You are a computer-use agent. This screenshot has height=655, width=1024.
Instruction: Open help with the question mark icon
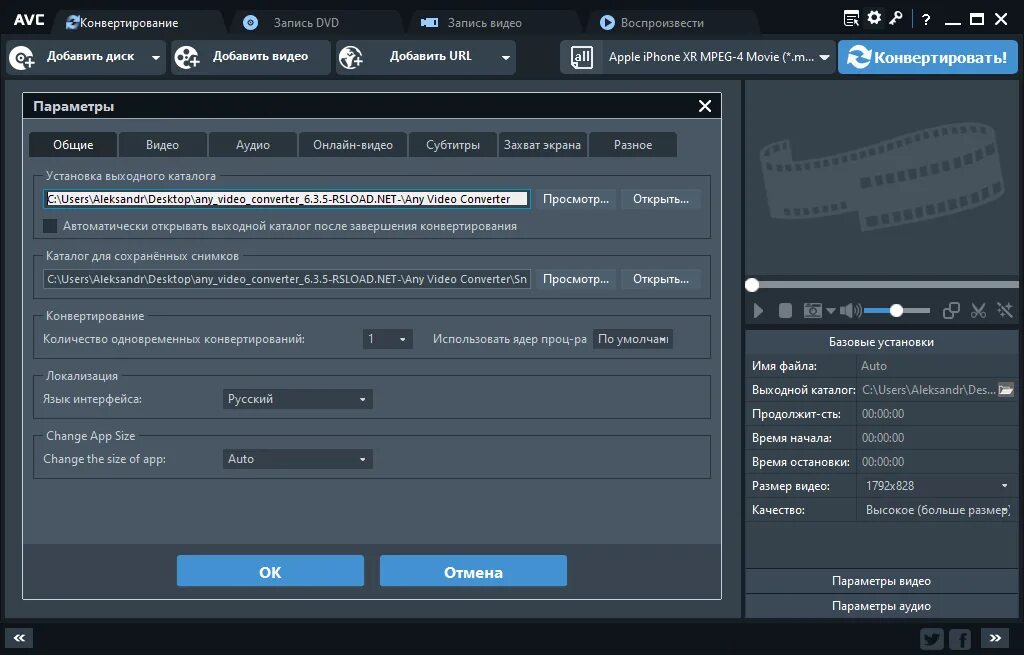(925, 20)
